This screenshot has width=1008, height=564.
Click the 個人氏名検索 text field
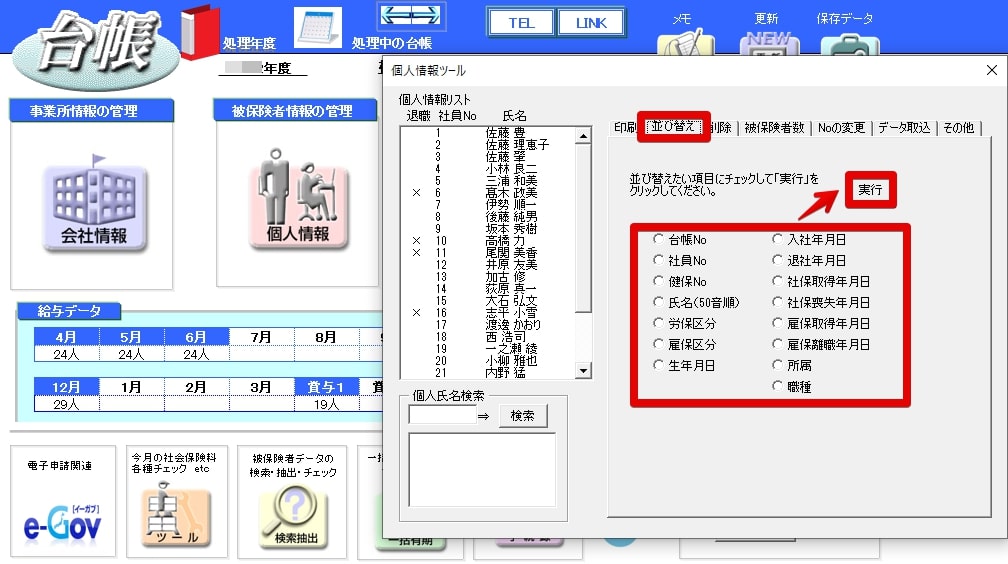click(x=442, y=415)
